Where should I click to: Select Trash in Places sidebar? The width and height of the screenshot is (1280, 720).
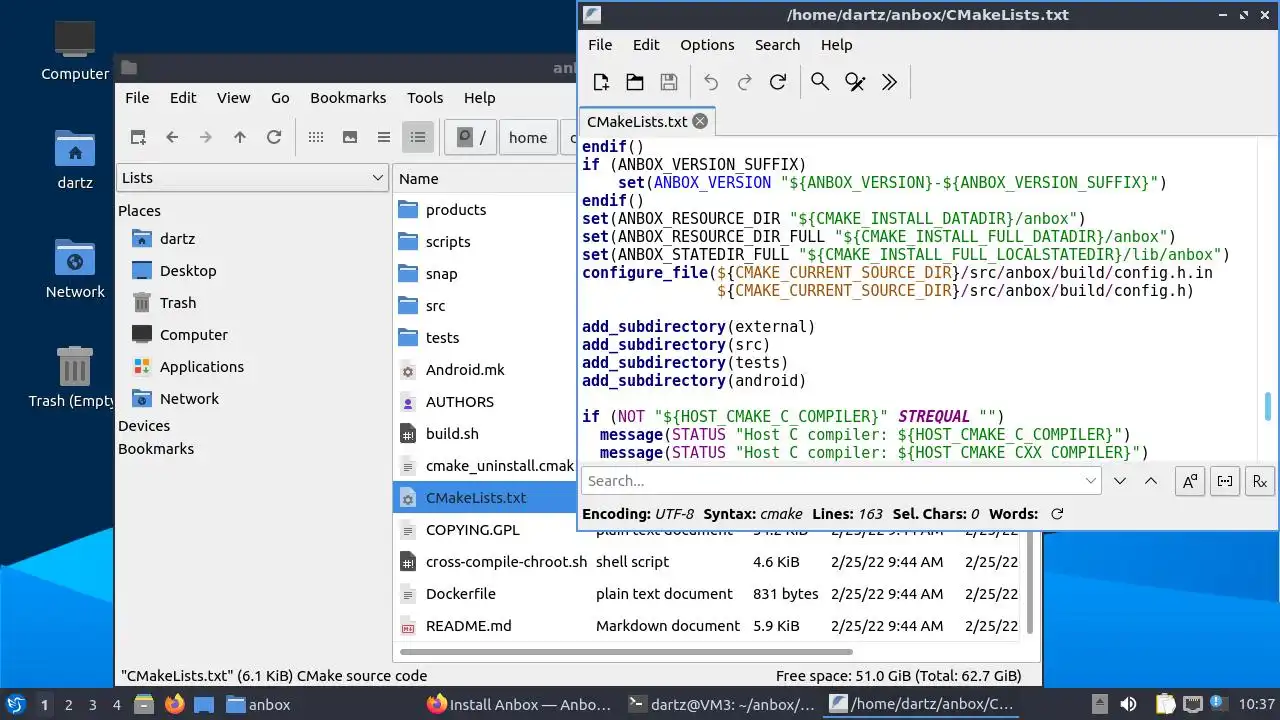click(x=178, y=303)
